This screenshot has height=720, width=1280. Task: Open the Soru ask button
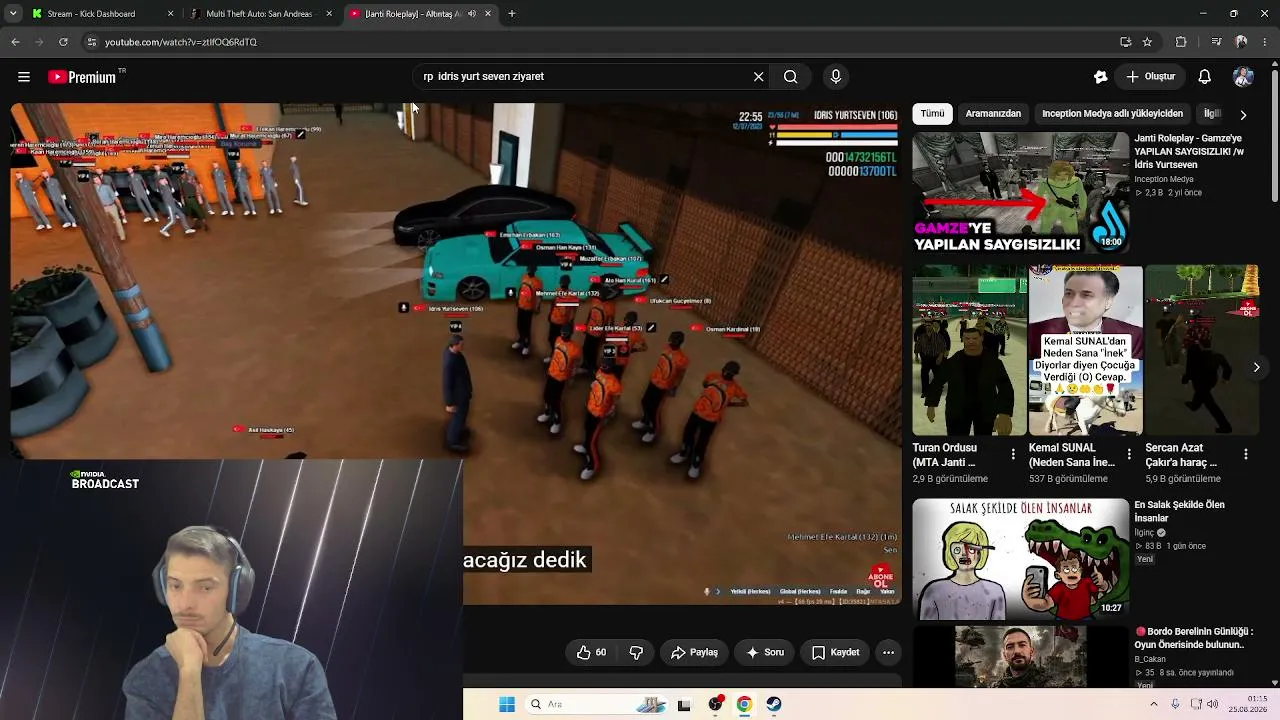click(x=765, y=652)
